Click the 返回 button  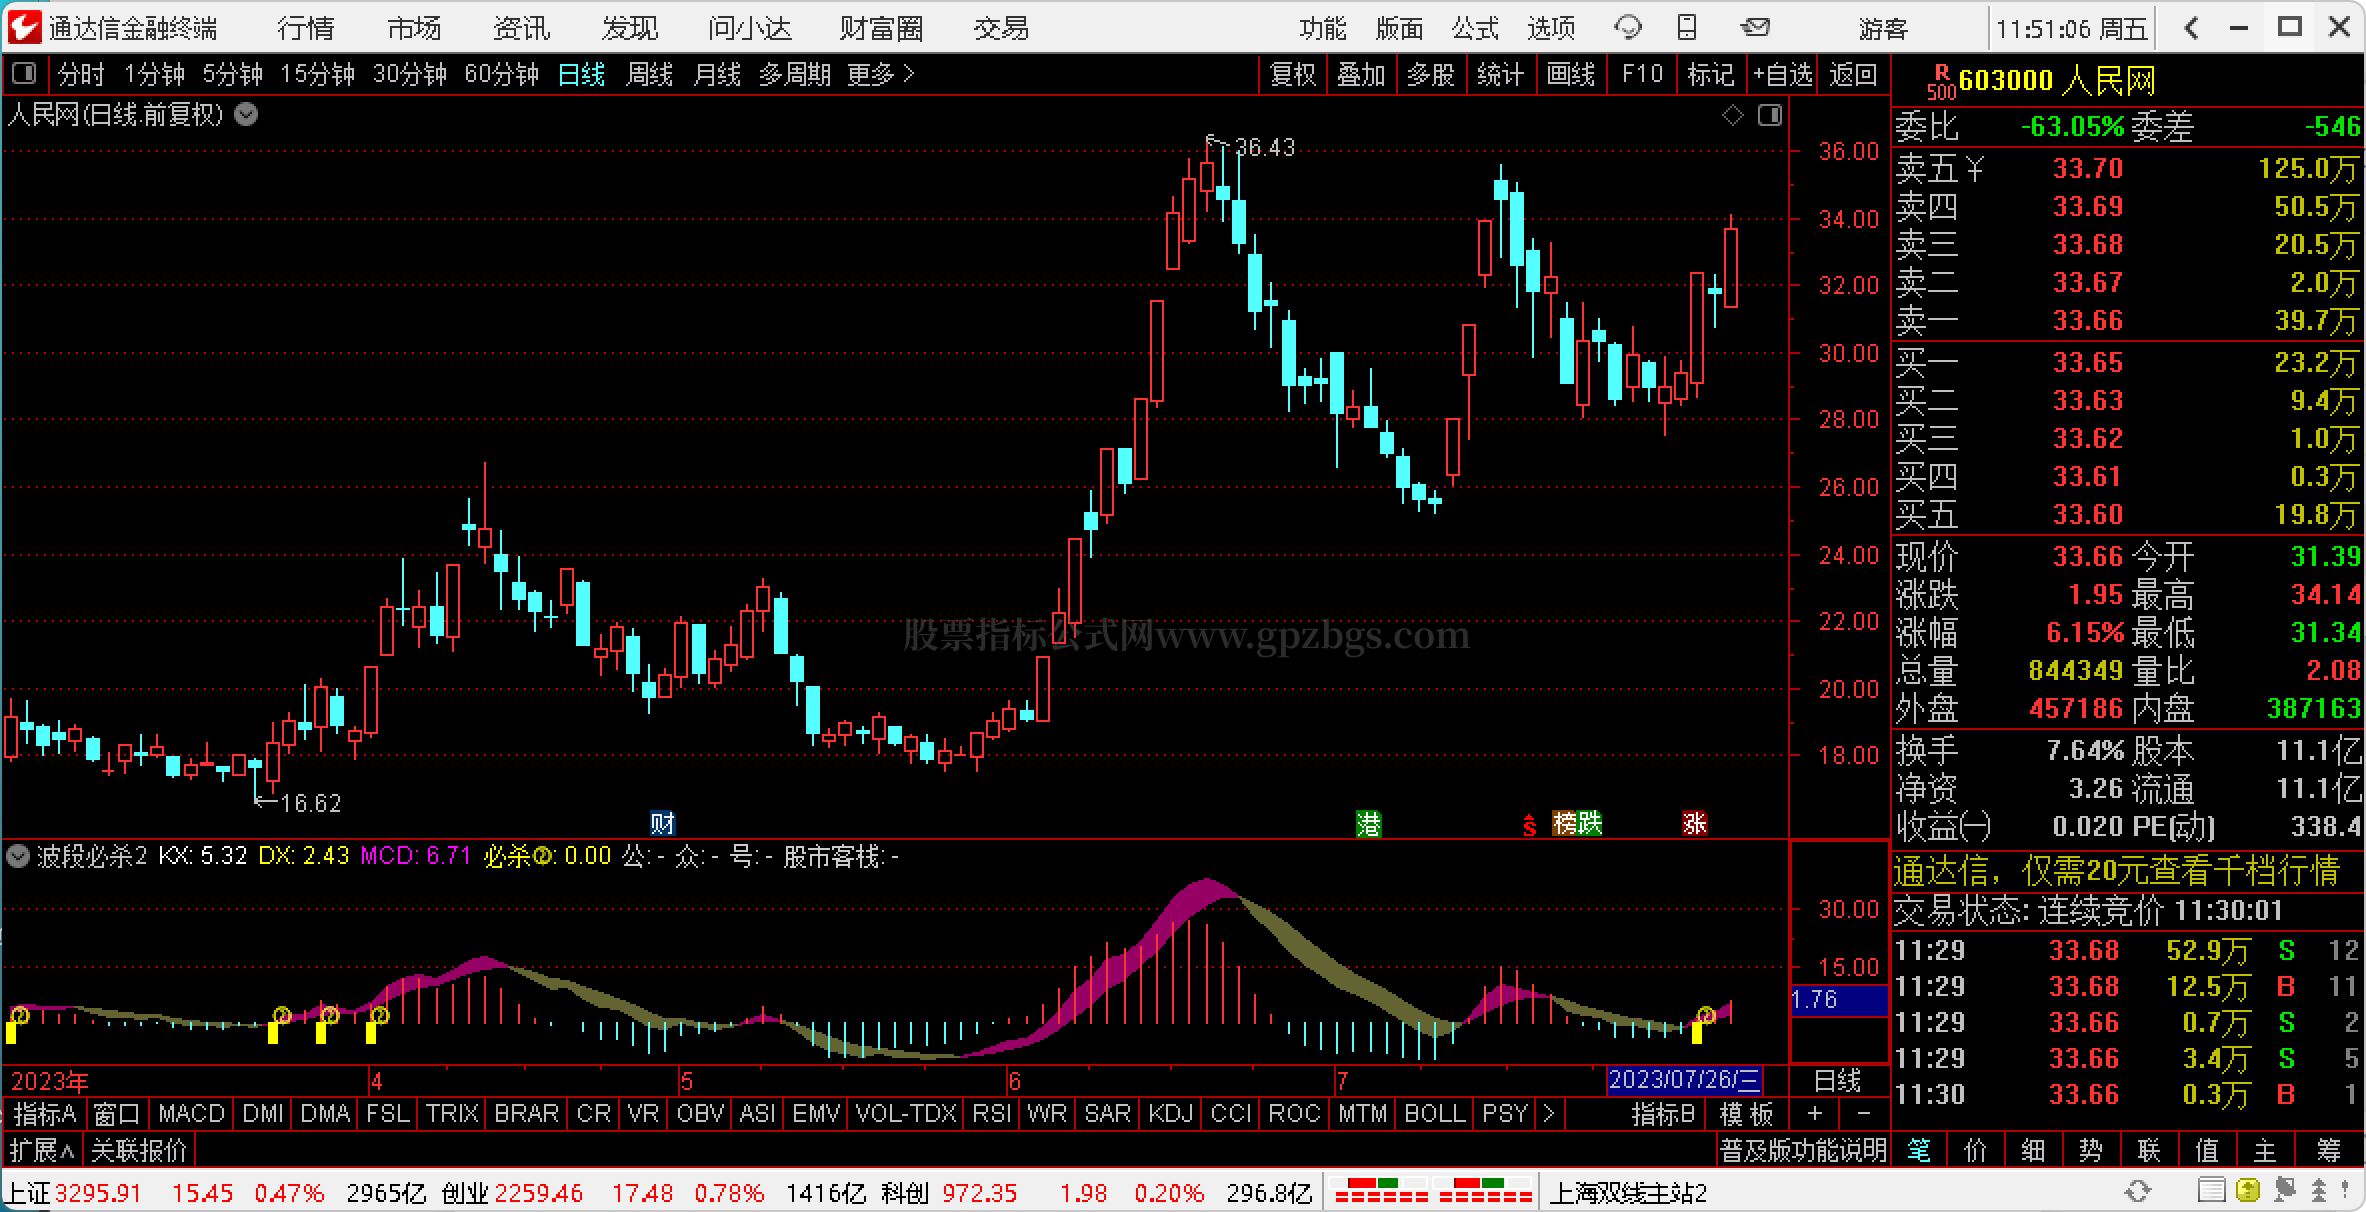(x=1853, y=74)
